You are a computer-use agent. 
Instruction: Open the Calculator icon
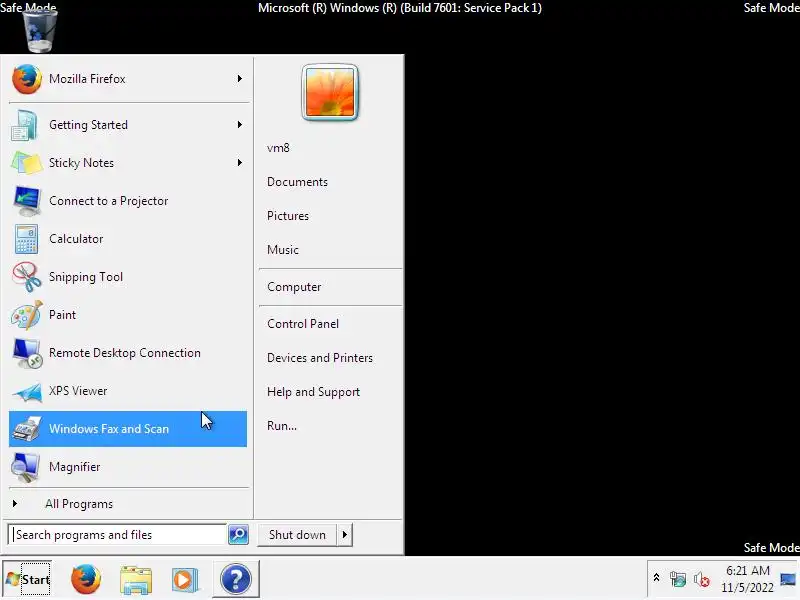coord(26,239)
